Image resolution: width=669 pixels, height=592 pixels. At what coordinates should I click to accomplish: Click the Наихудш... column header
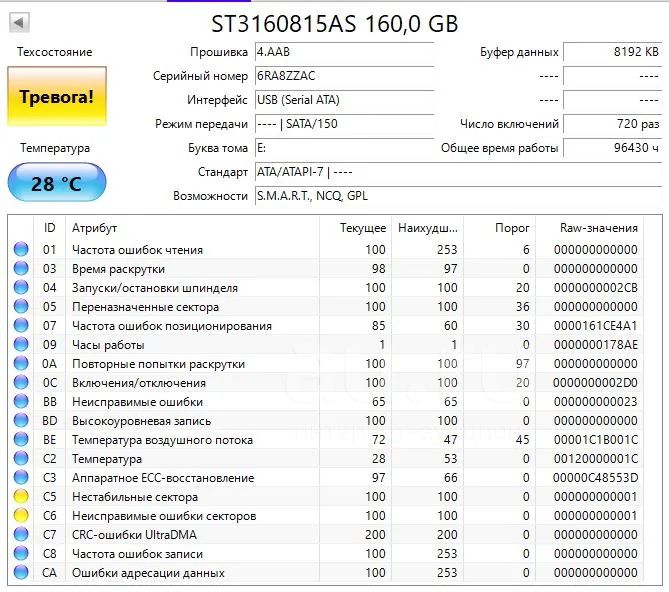coord(428,228)
